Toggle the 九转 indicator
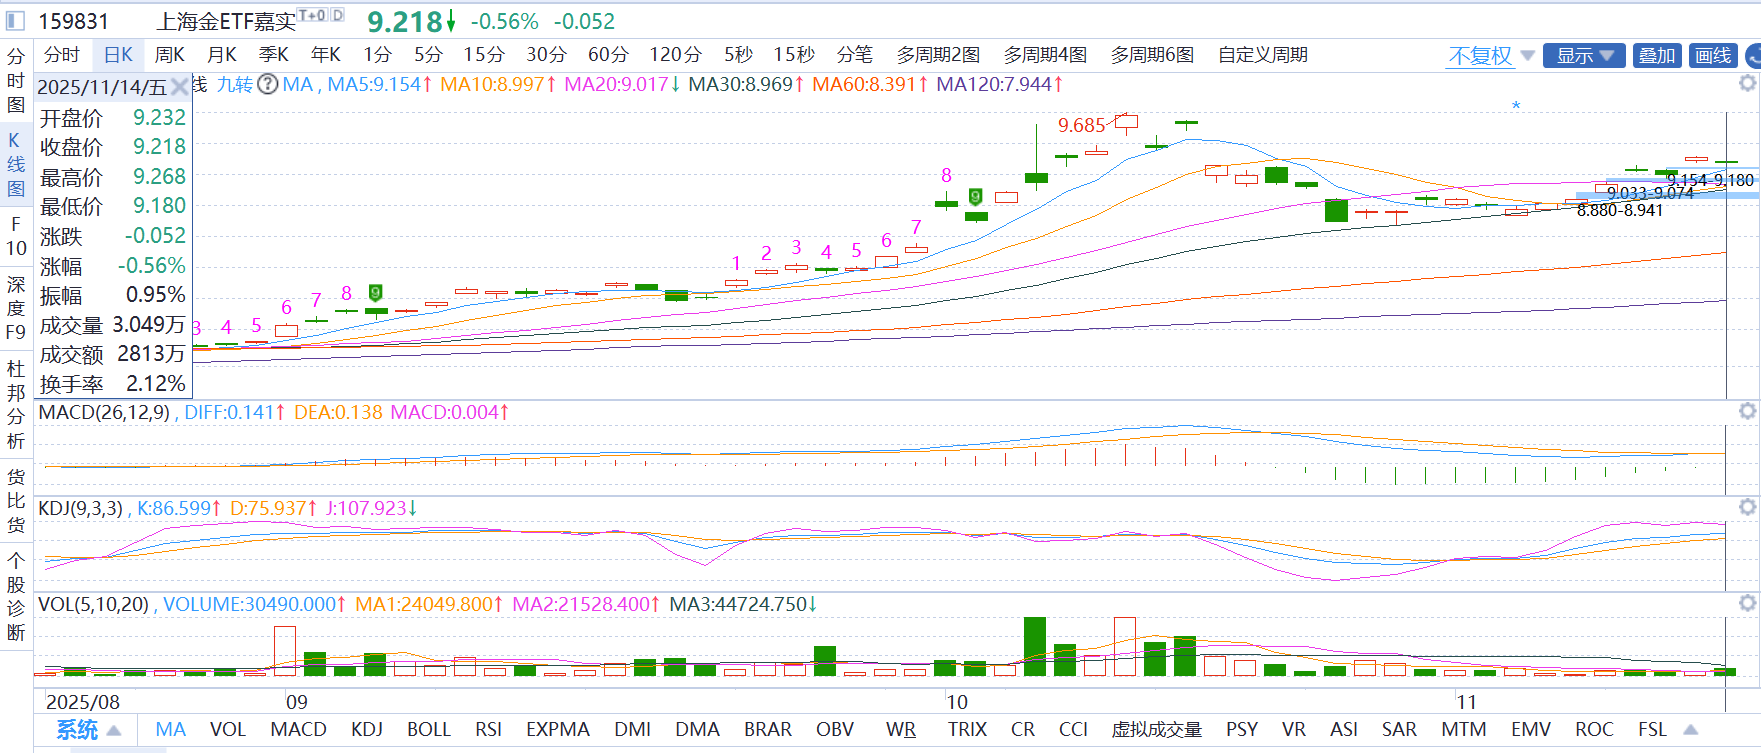The width and height of the screenshot is (1761, 753). tap(235, 84)
